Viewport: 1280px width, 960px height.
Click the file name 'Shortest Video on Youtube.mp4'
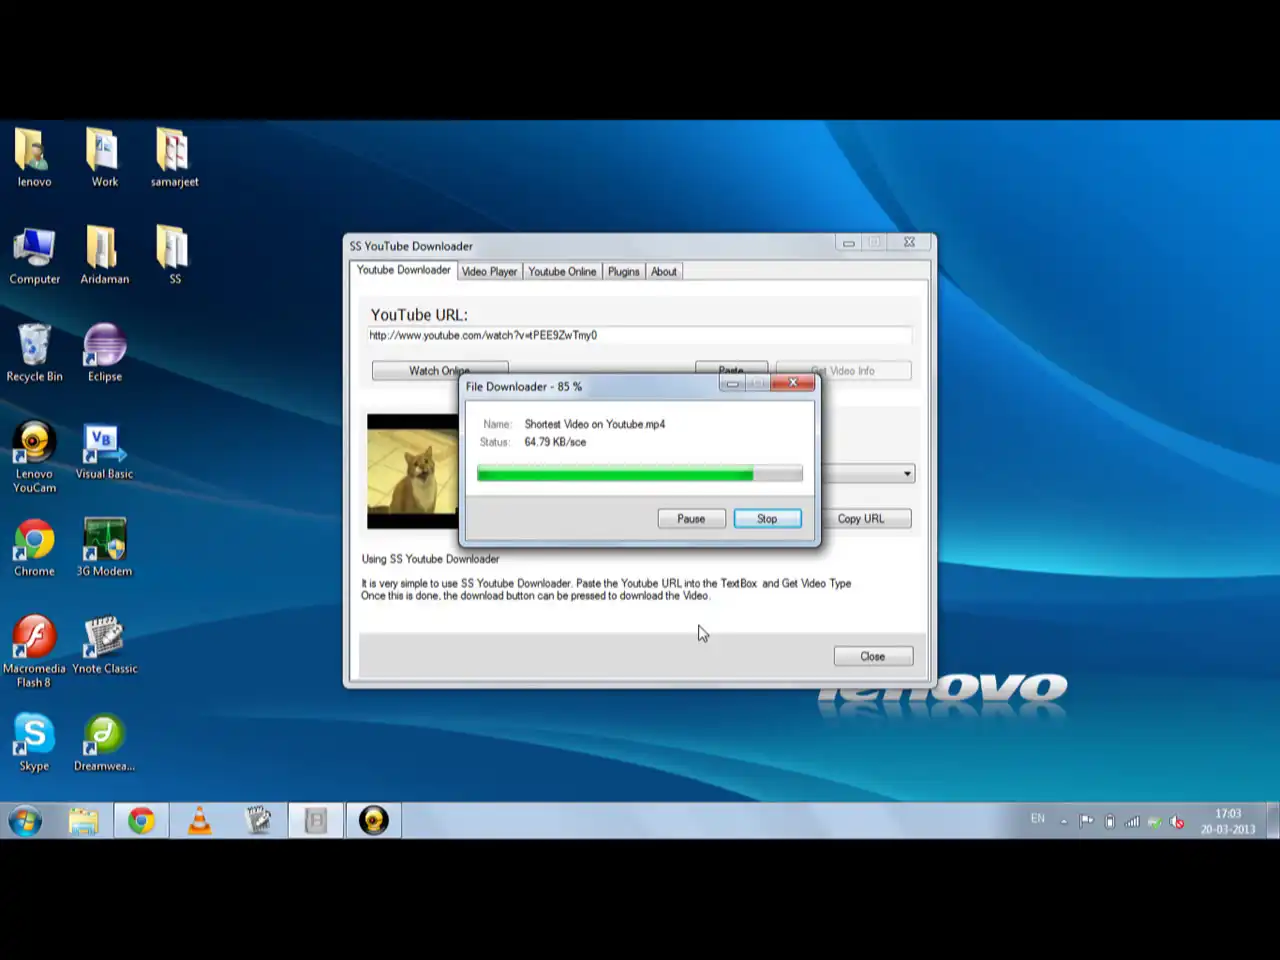coord(595,424)
